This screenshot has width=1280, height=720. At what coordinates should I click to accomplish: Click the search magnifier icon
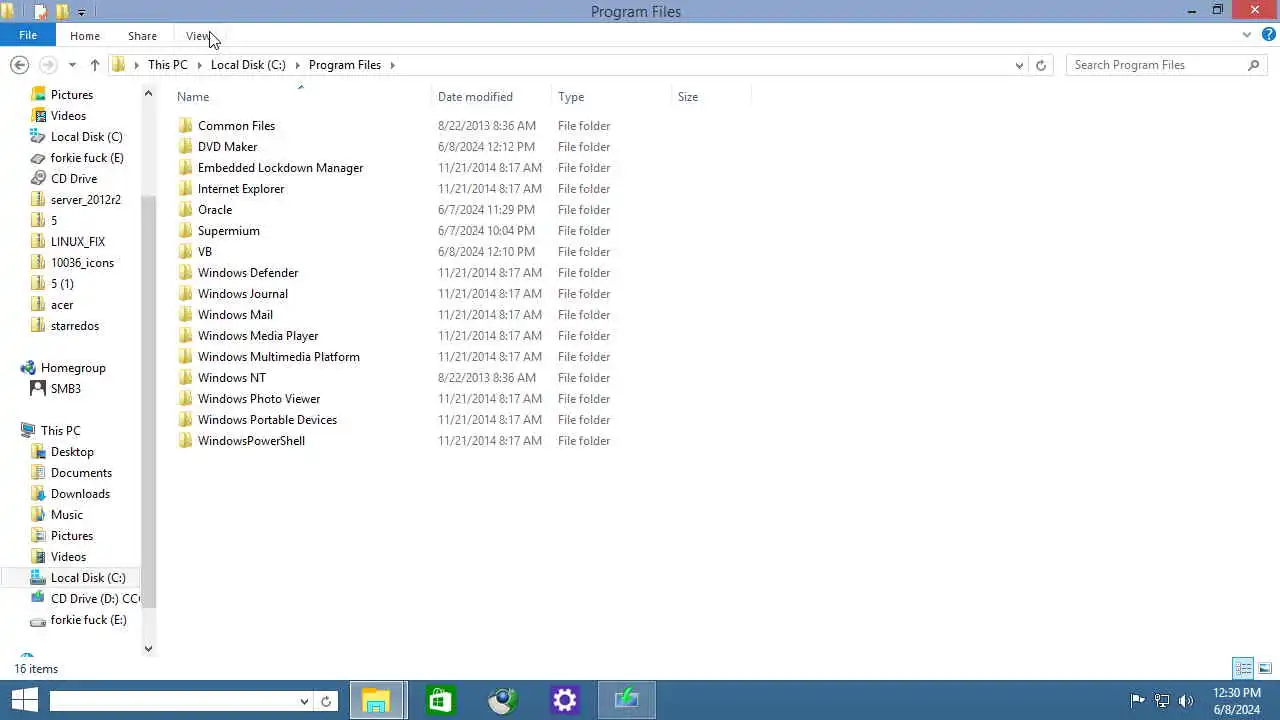tap(1253, 65)
